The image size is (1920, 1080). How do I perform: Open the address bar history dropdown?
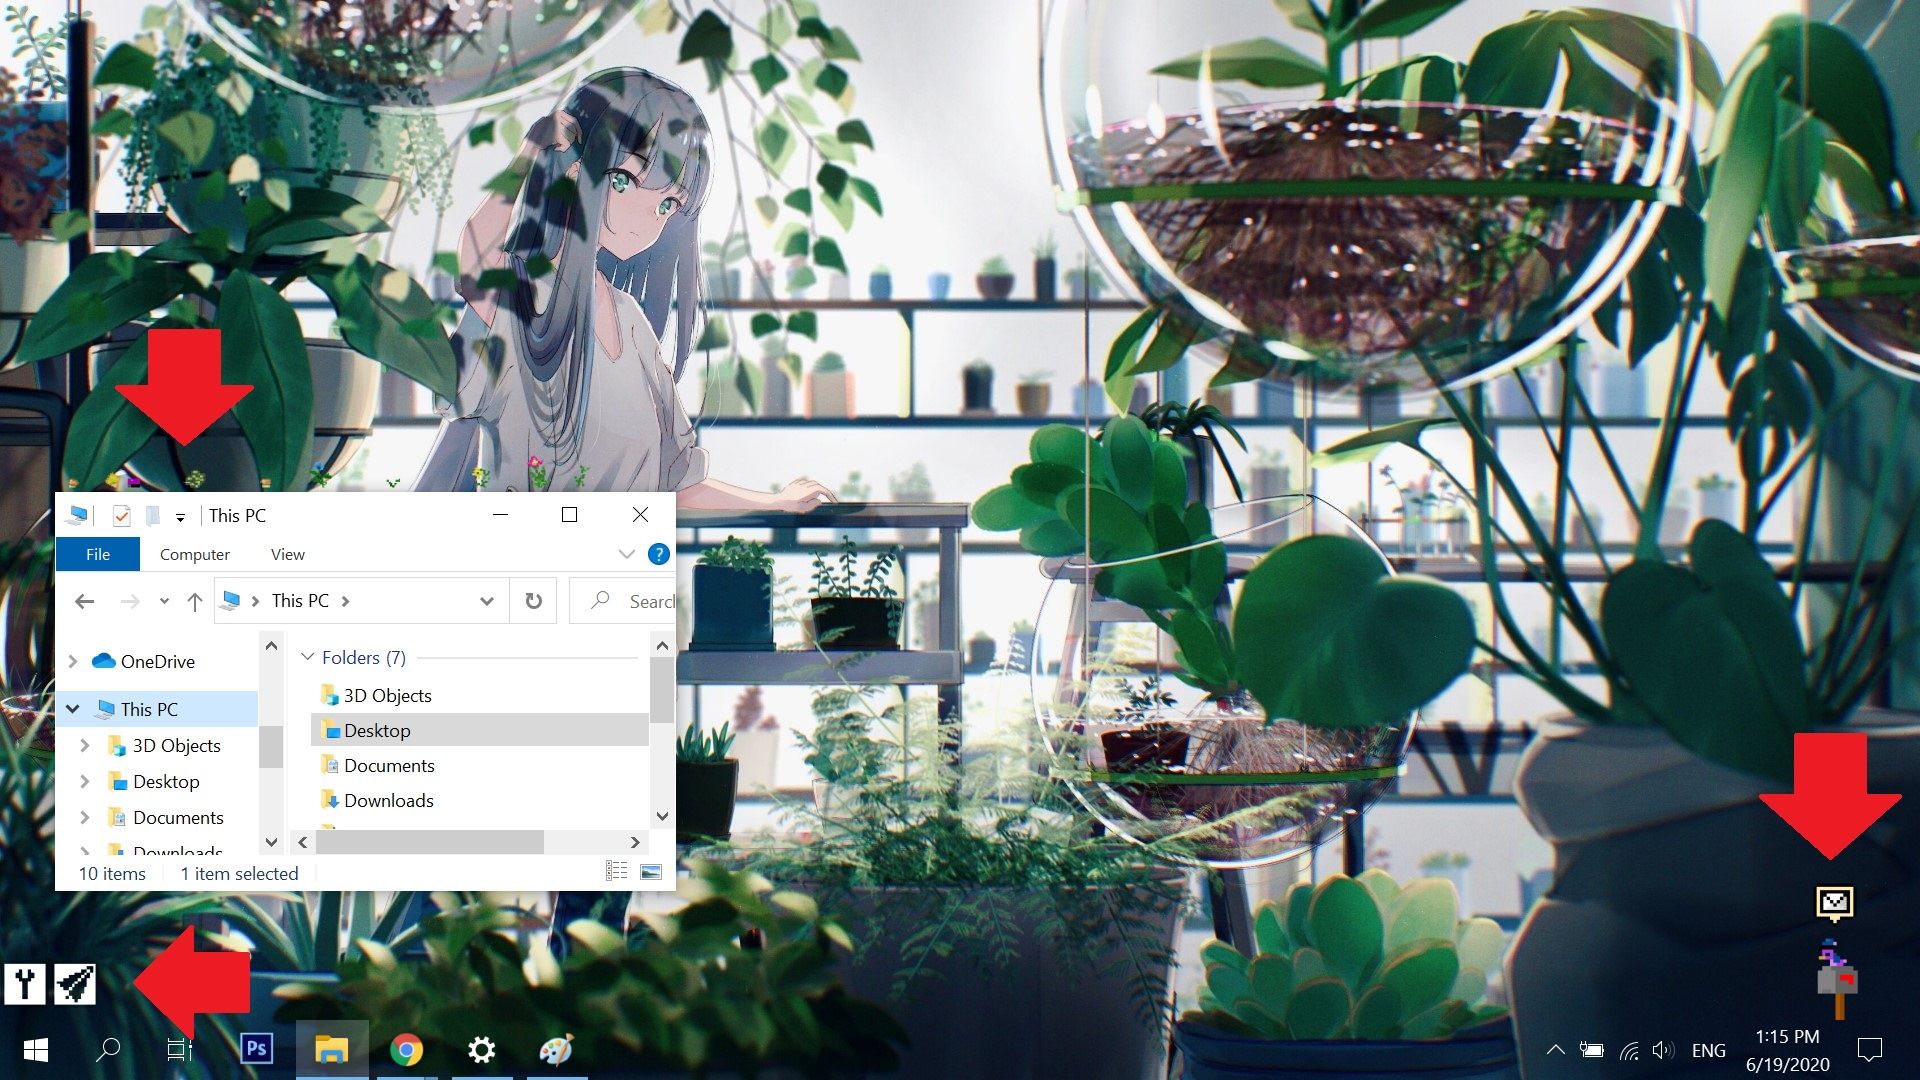487,600
